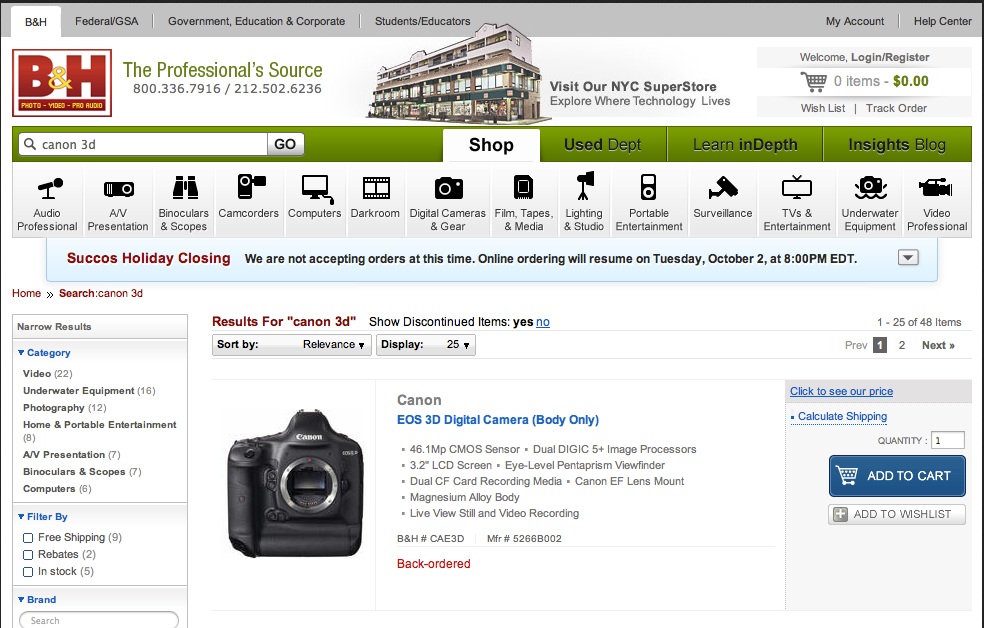The image size is (984, 628).
Task: Select the Shop tab
Action: [491, 145]
